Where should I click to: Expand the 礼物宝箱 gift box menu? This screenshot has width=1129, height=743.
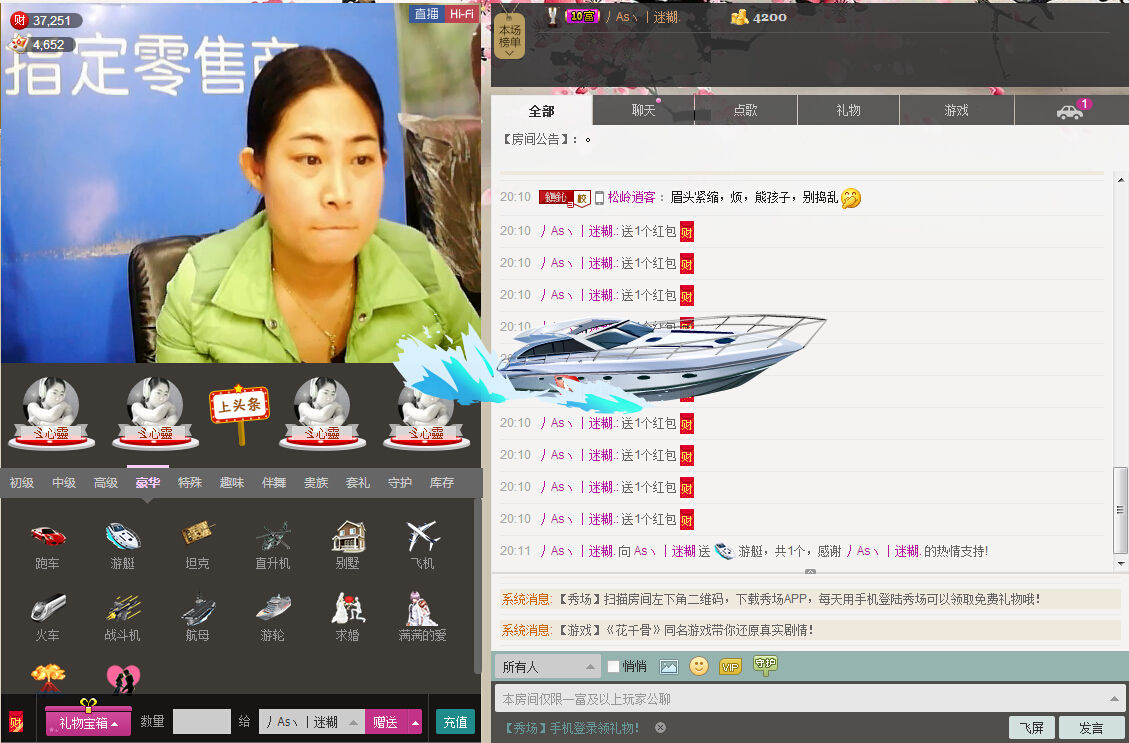(88, 722)
